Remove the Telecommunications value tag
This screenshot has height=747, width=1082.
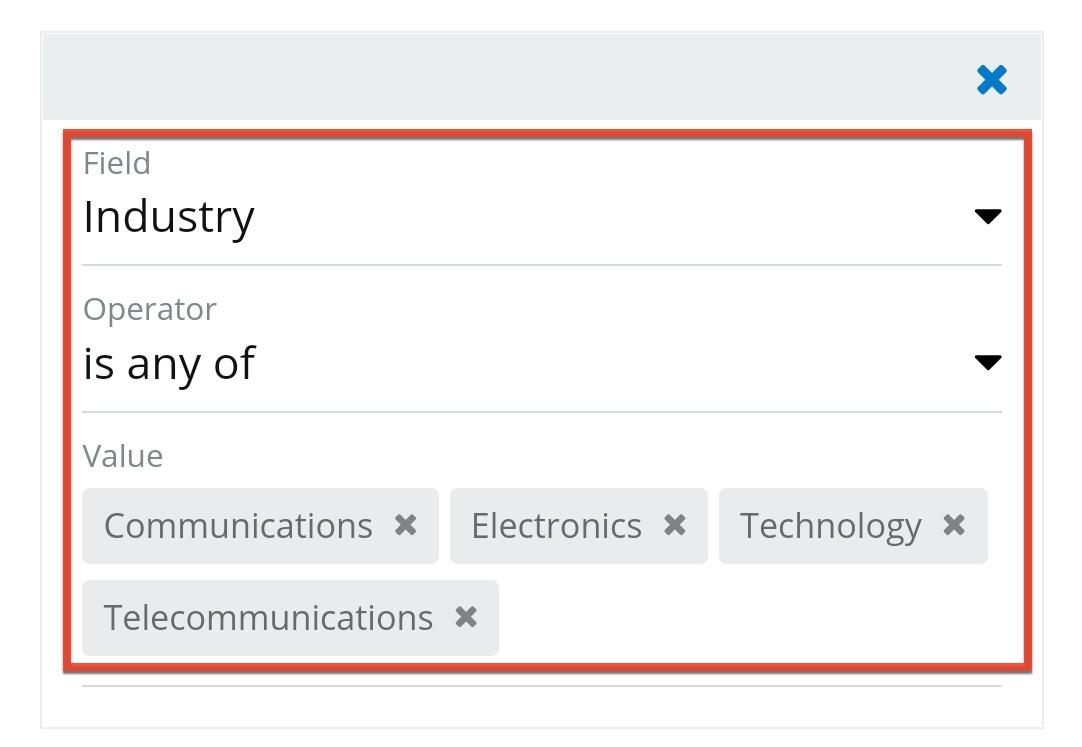pos(466,617)
